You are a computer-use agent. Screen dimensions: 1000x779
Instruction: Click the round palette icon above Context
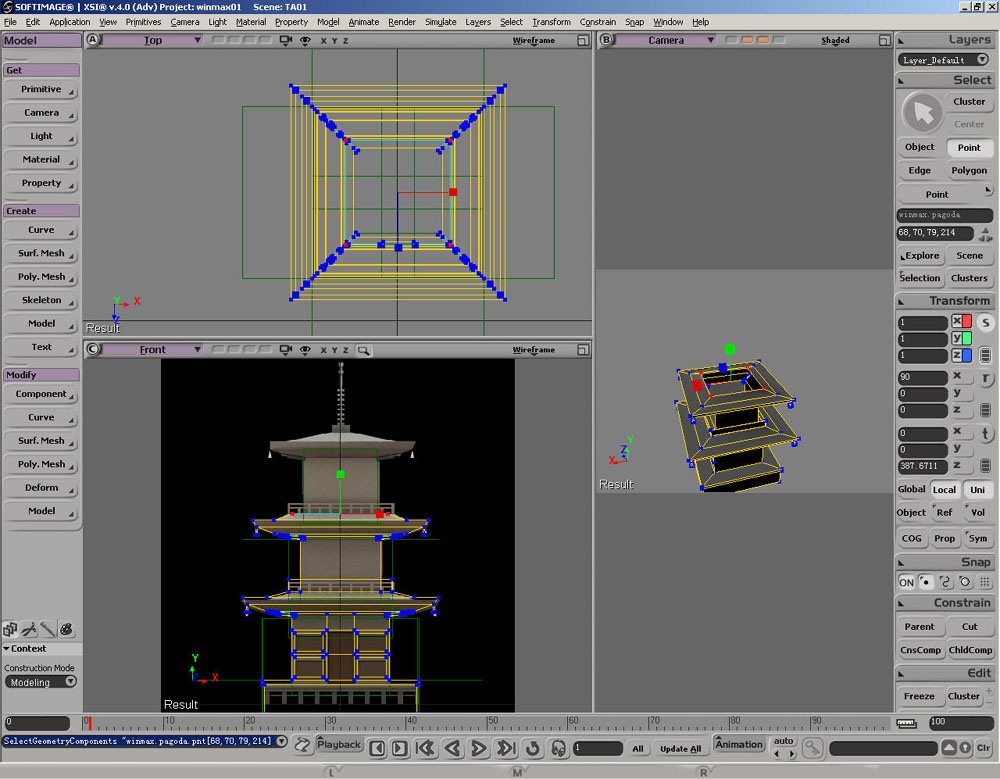pos(66,629)
